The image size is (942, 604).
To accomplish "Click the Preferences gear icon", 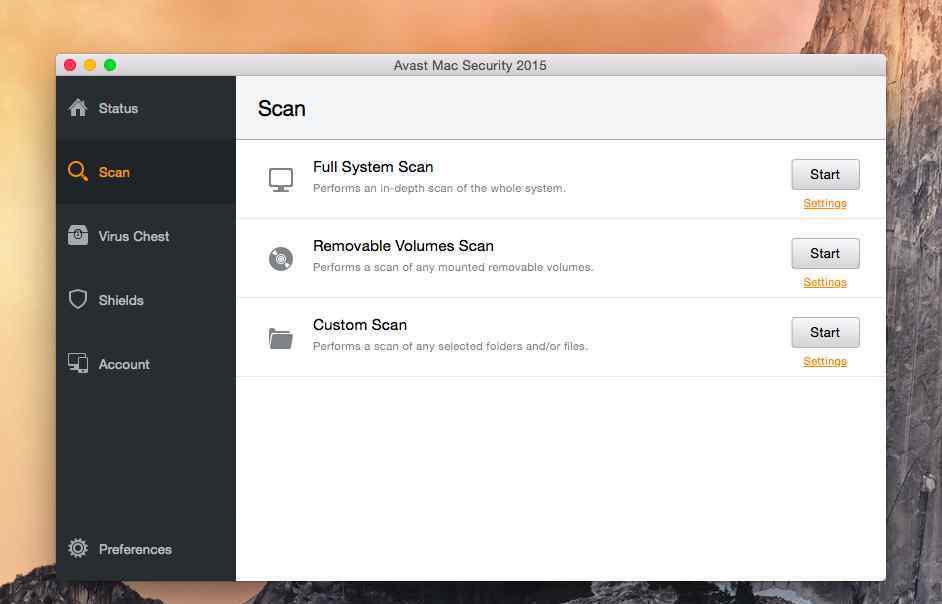I will point(77,548).
